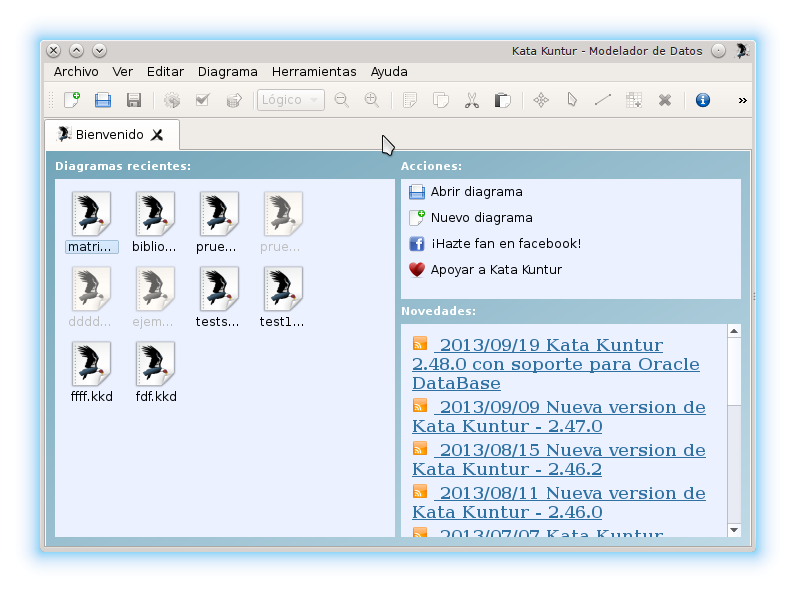The image size is (796, 592).
Task: Open the black prue... recent diagram
Action: pos(217,222)
